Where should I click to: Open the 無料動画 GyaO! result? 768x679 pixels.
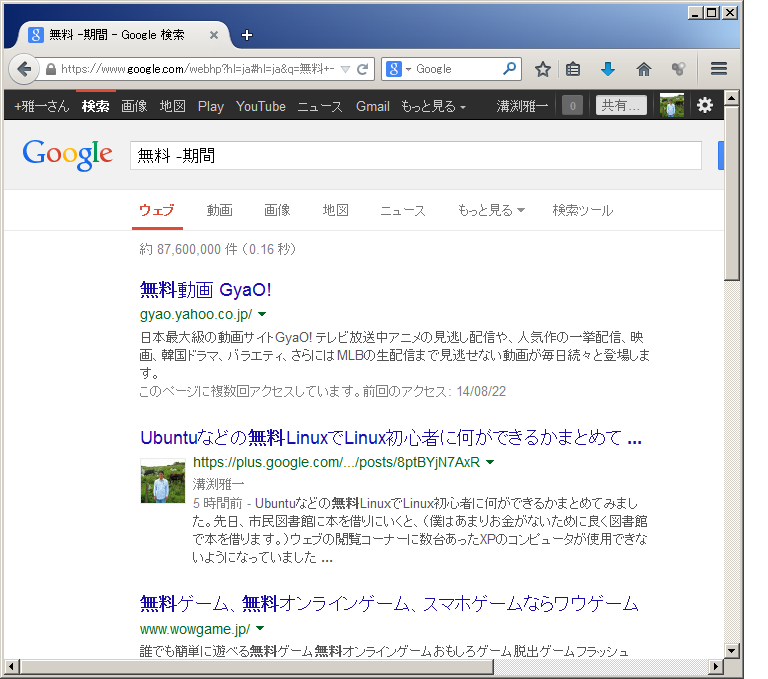(x=205, y=290)
